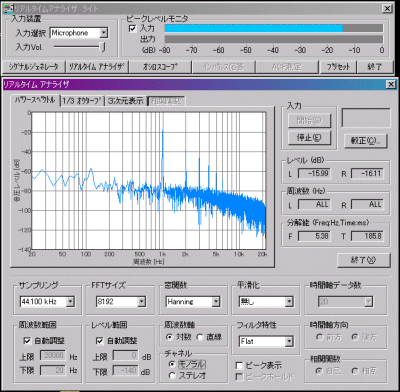Click the 較正(C) calibration button
400x392 pixels.
coord(366,141)
